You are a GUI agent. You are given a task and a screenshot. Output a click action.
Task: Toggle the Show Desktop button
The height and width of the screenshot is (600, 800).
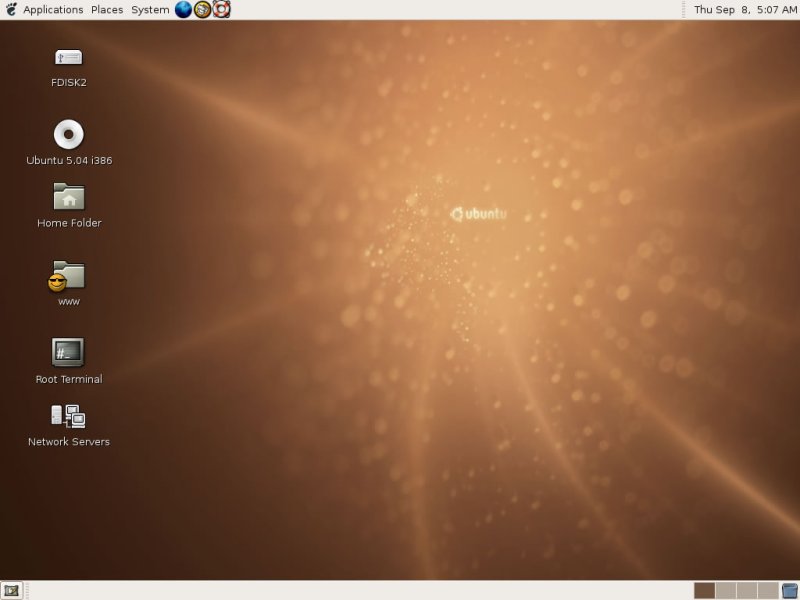pyautogui.click(x=12, y=590)
